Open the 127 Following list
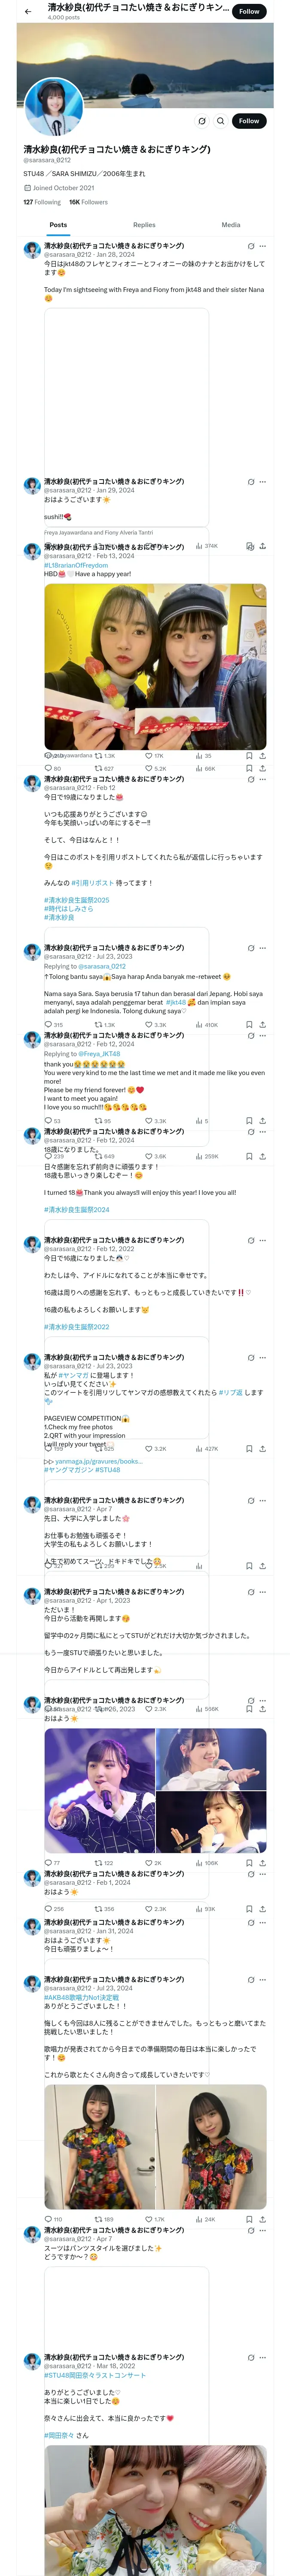Viewport: 290px width, 2576px height. 42,202
